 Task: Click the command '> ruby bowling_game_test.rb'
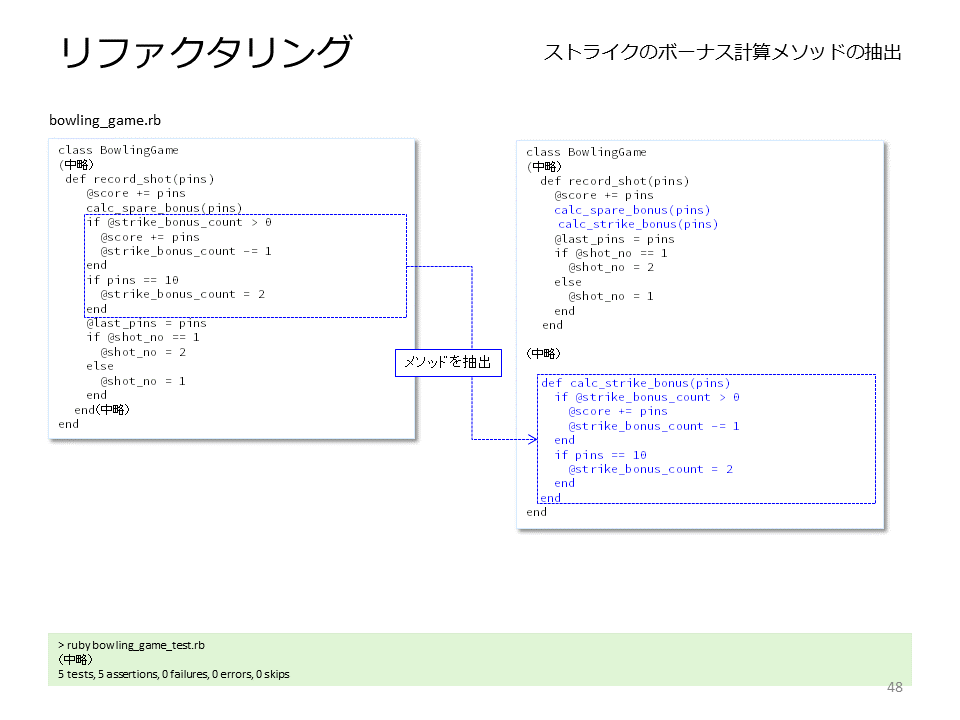132,645
